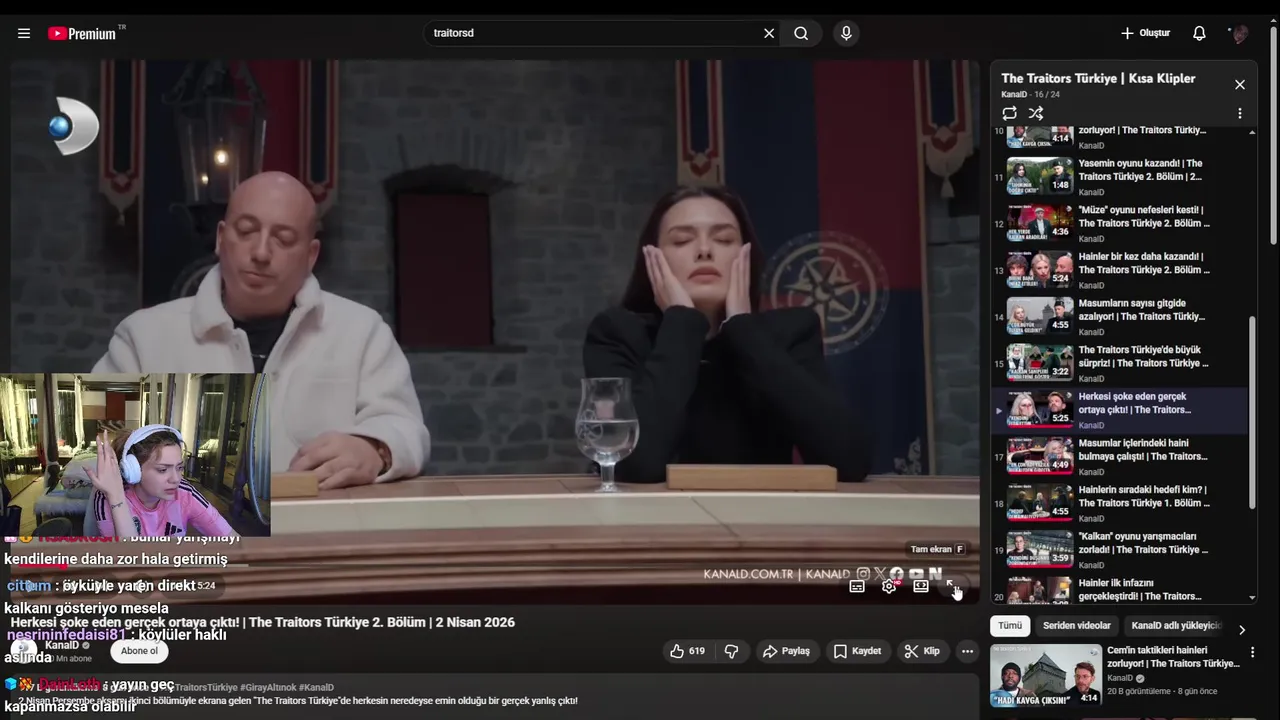Play playlist item Masumlar içlerindeki haini bulmaya çalıştı

tap(1119, 456)
